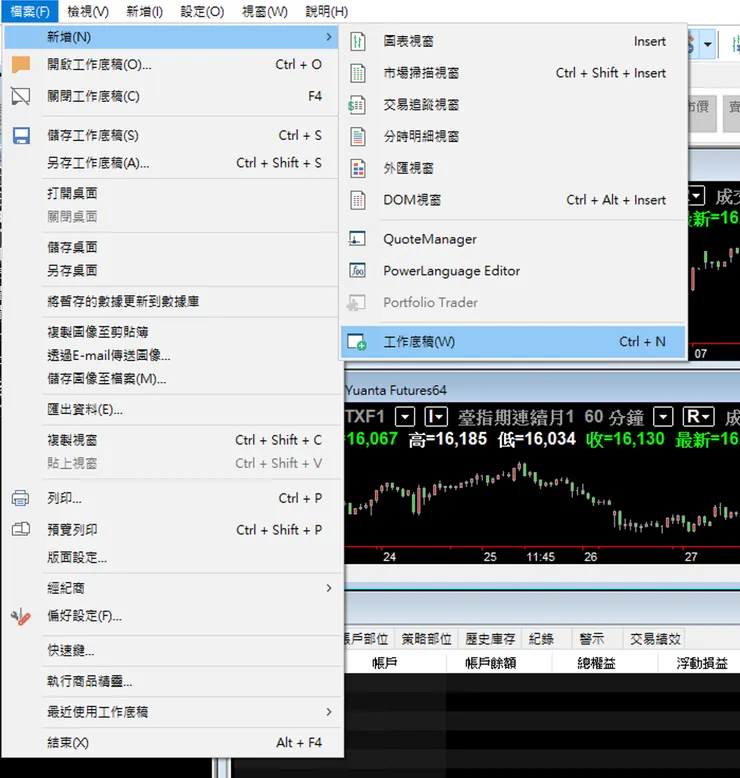Open the R dropdown in chart header

click(699, 417)
